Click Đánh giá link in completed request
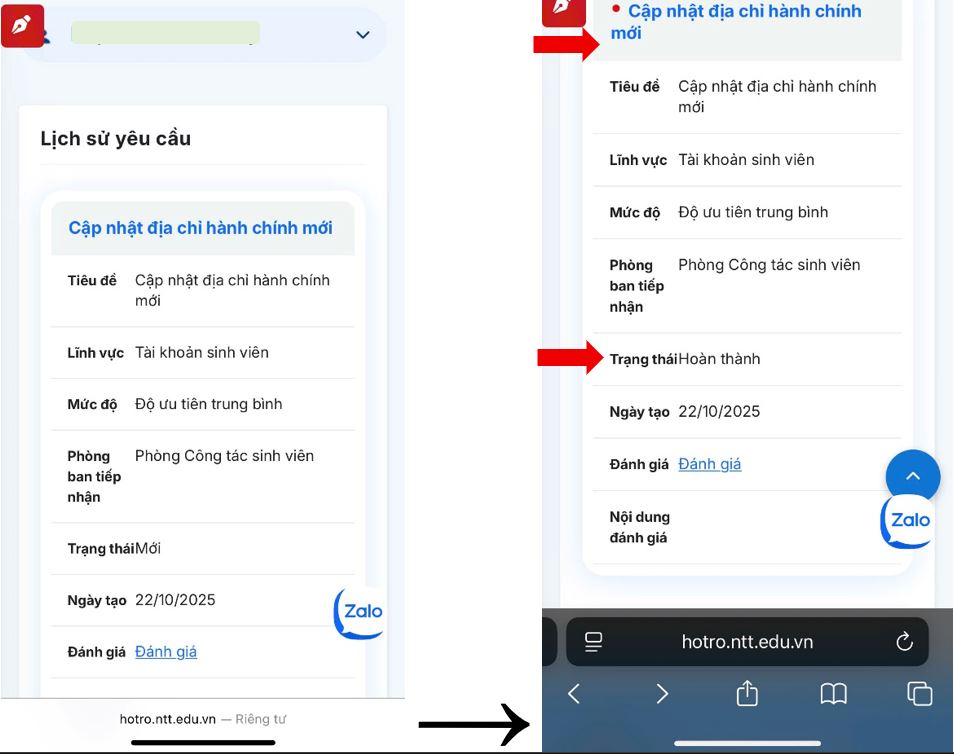The image size is (954, 754). click(x=709, y=464)
